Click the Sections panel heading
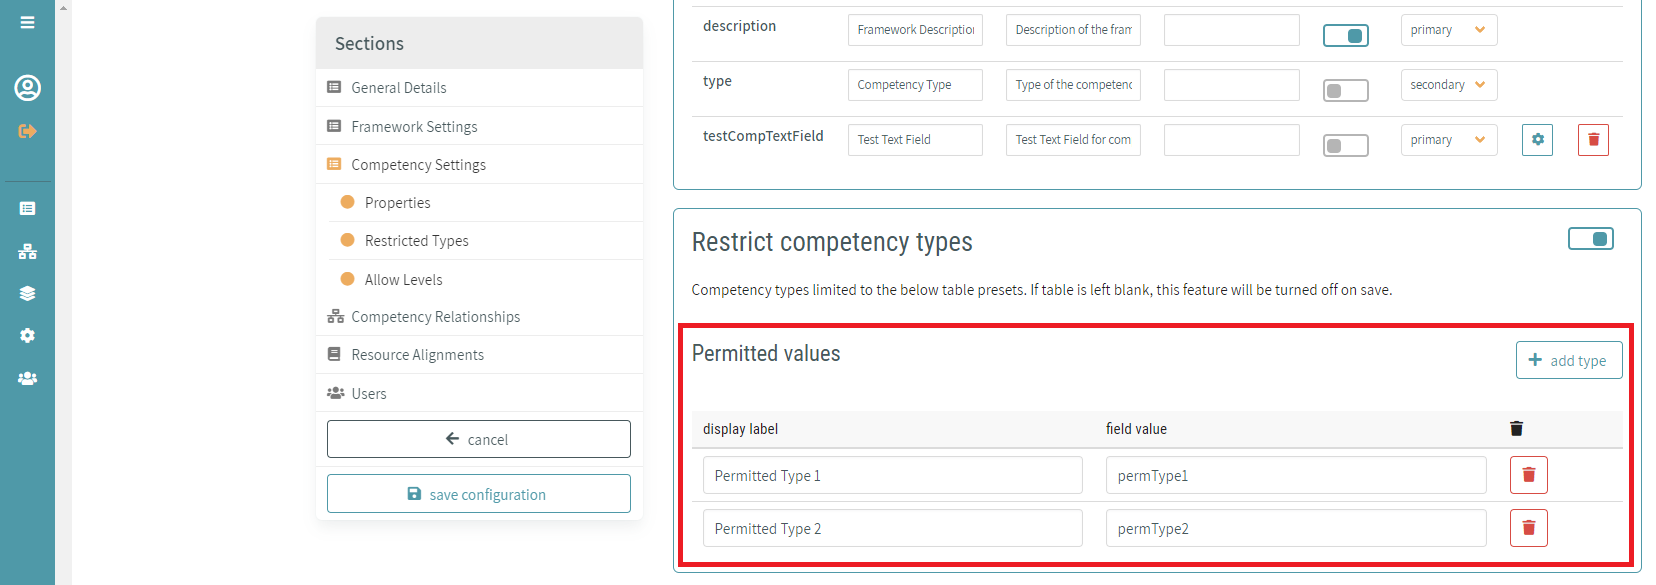This screenshot has height=585, width=1656. [x=369, y=43]
